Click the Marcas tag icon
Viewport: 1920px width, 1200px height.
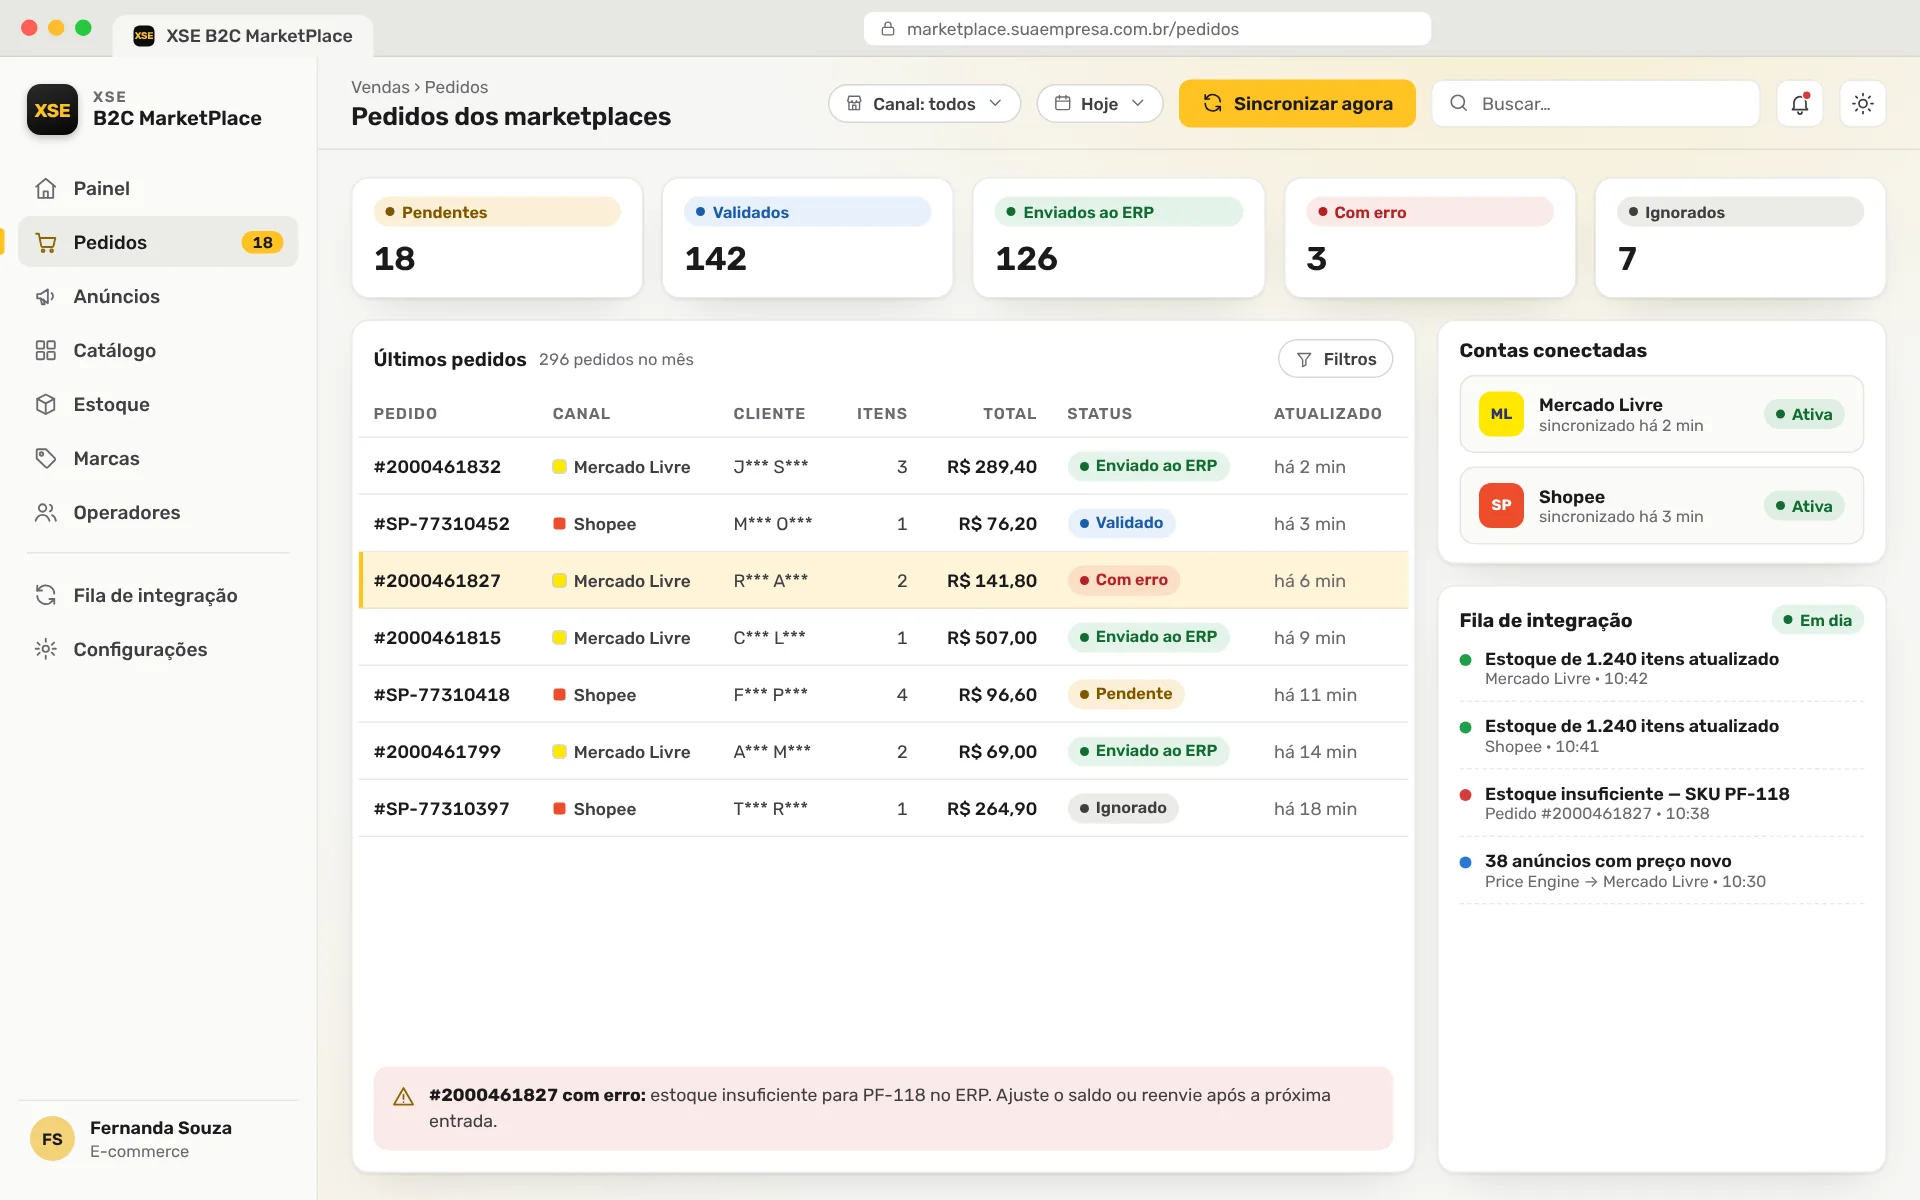click(46, 458)
